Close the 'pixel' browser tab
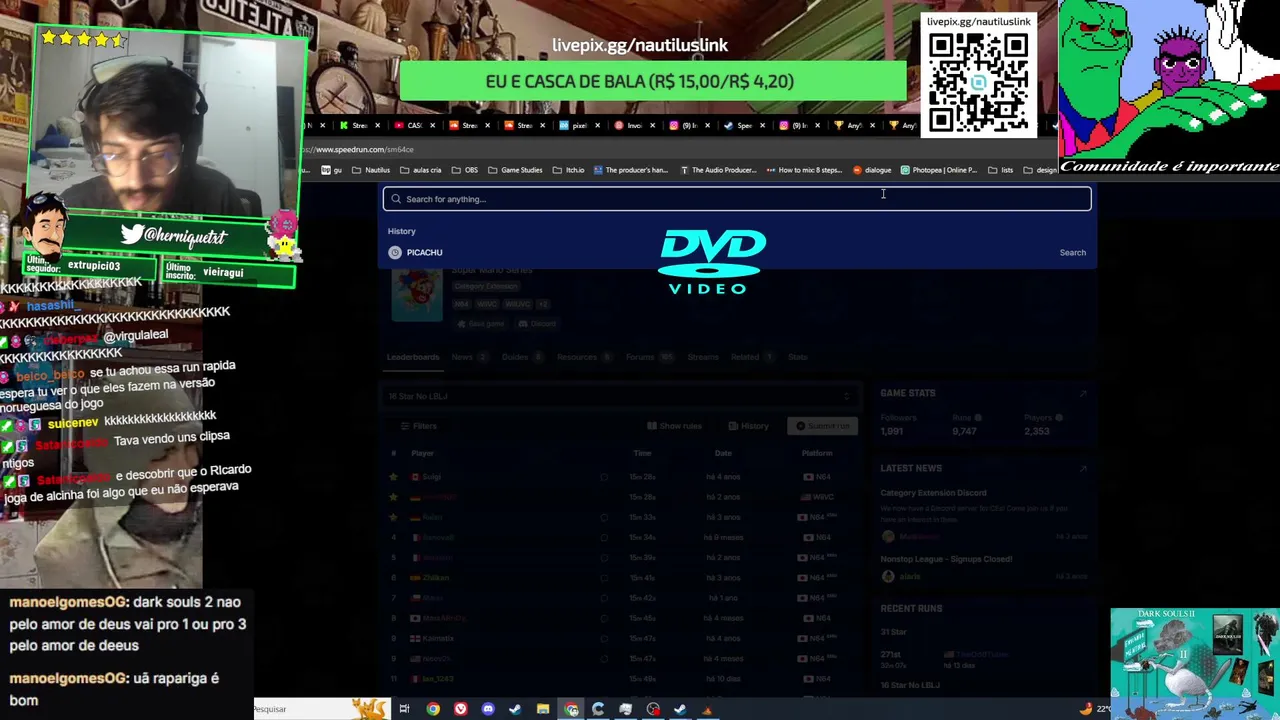Viewport: 1280px width, 720px height. click(597, 125)
